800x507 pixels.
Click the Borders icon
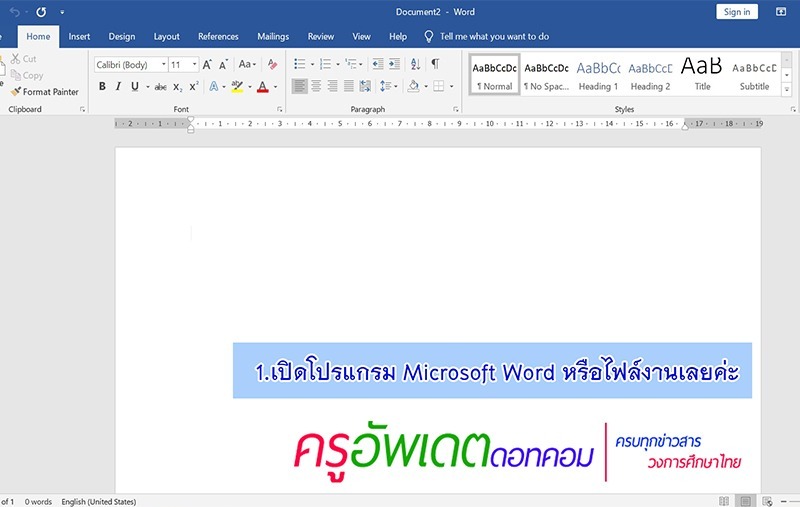[x=438, y=86]
